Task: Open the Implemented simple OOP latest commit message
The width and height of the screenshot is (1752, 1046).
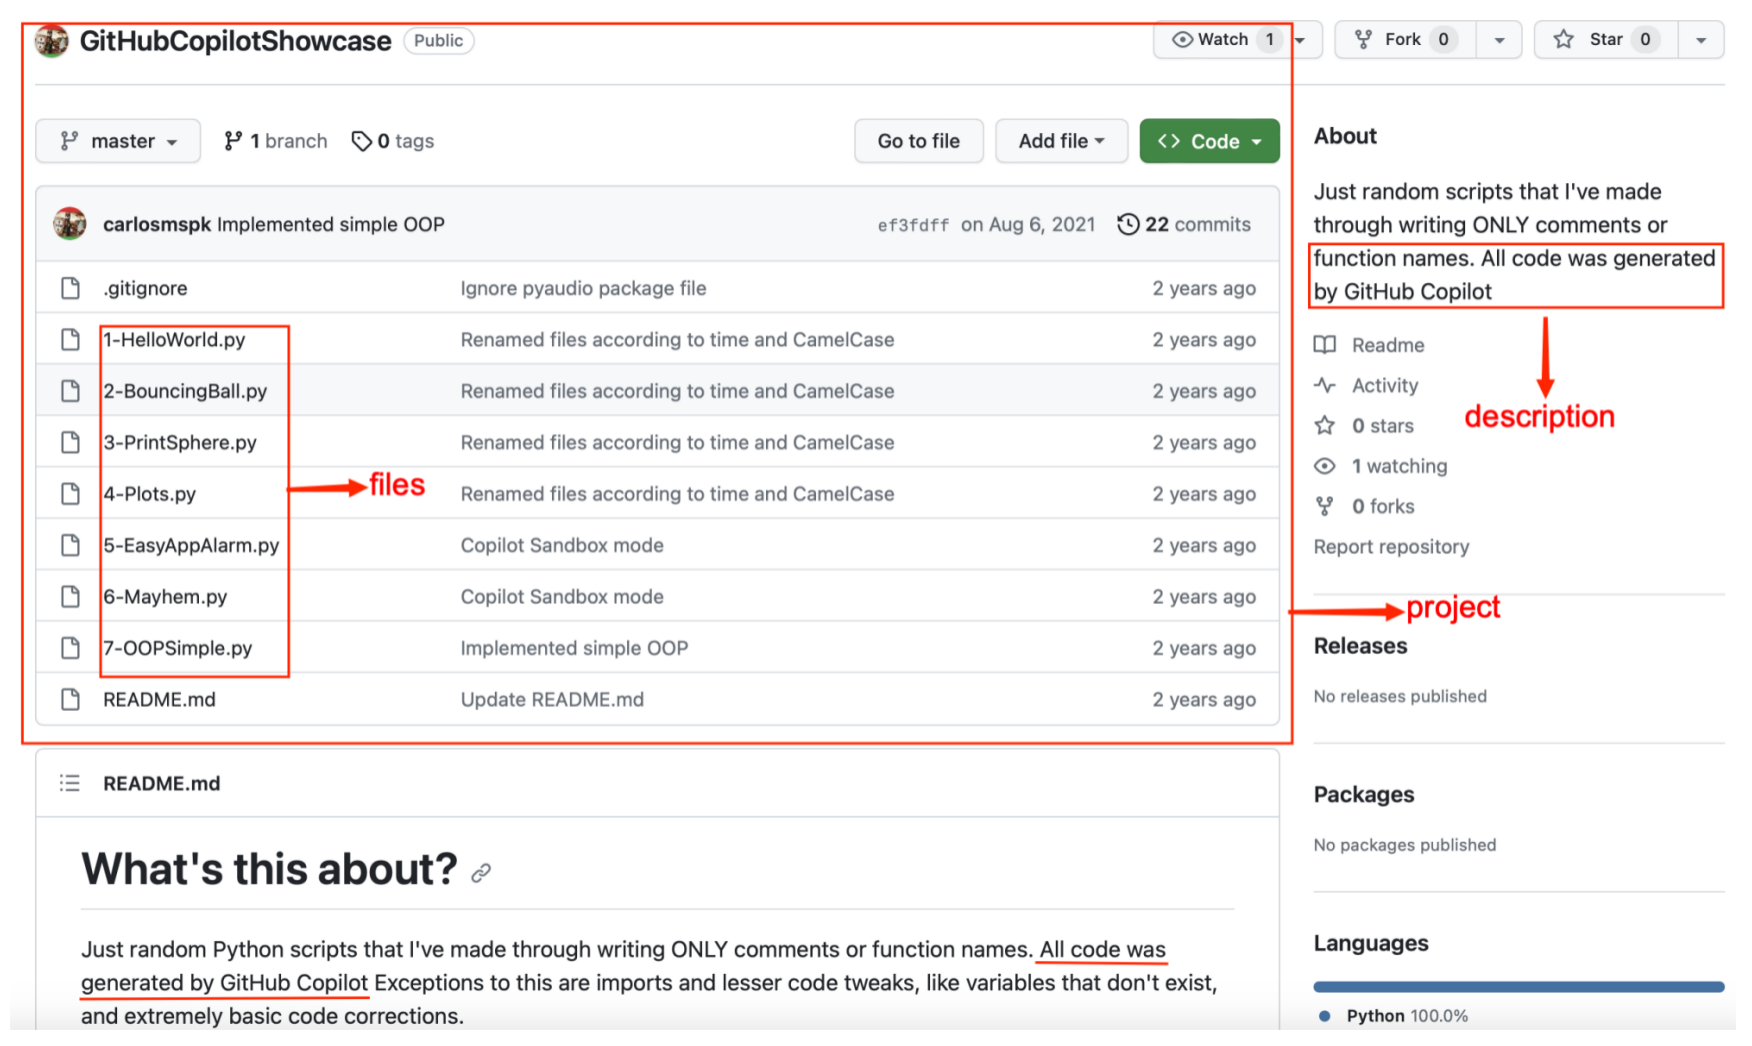Action: tap(331, 224)
